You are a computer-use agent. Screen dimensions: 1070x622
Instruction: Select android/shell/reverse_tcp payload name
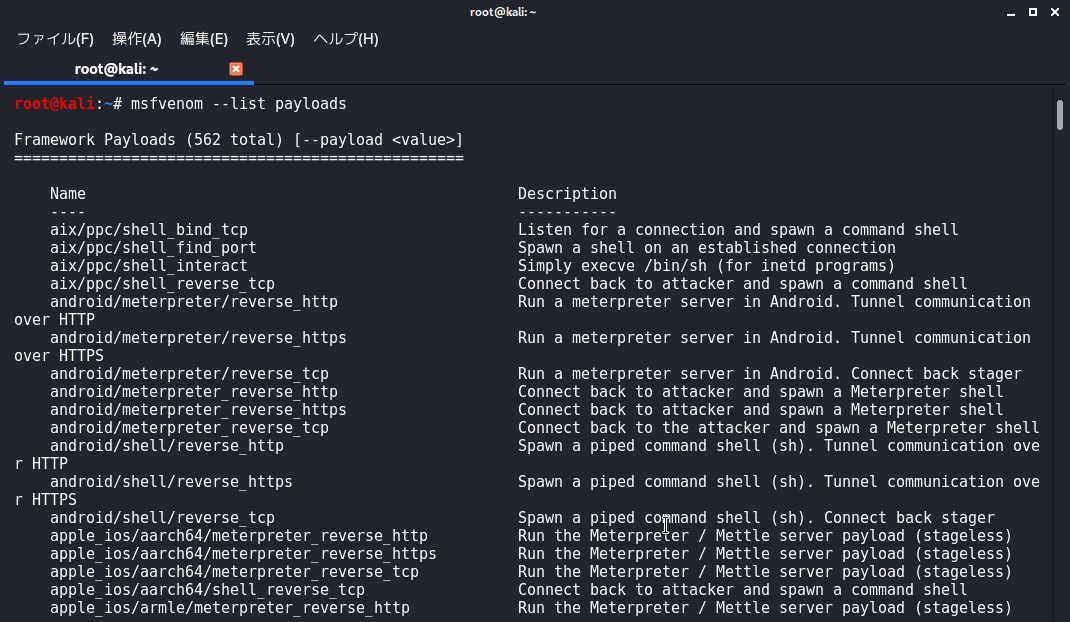click(x=162, y=518)
